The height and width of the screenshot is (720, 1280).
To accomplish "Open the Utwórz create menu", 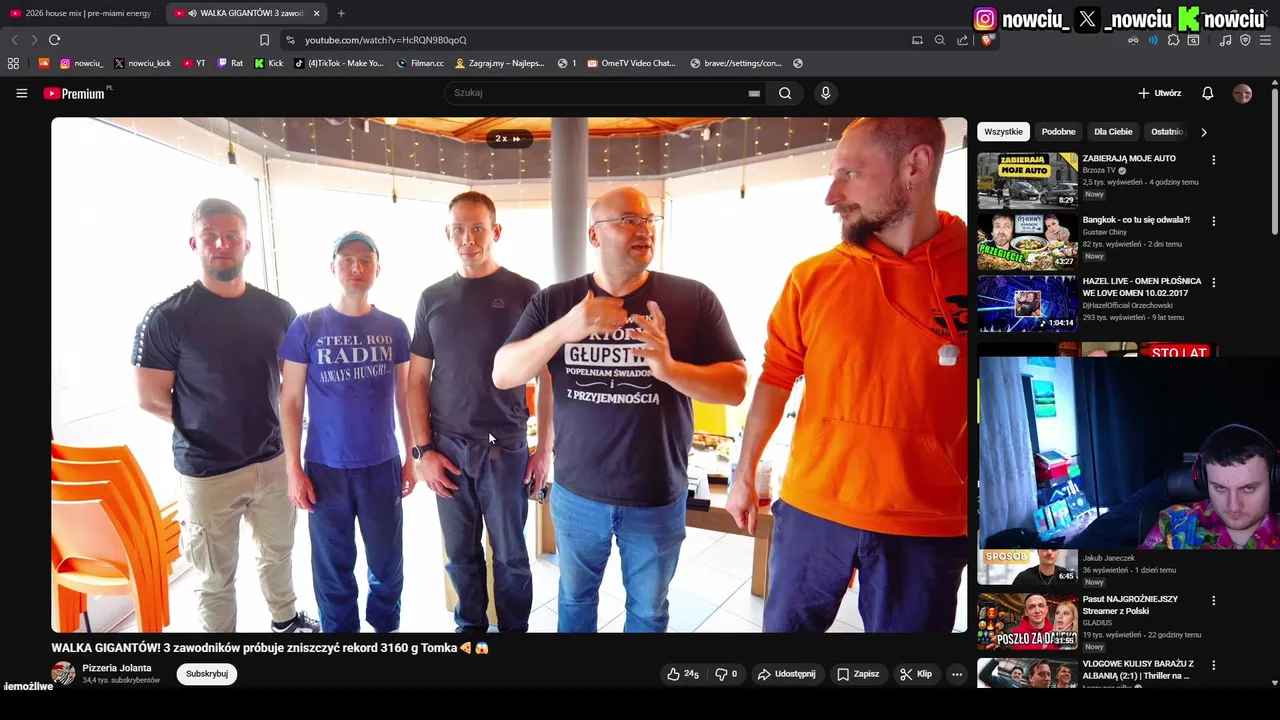I will click(x=1160, y=93).
